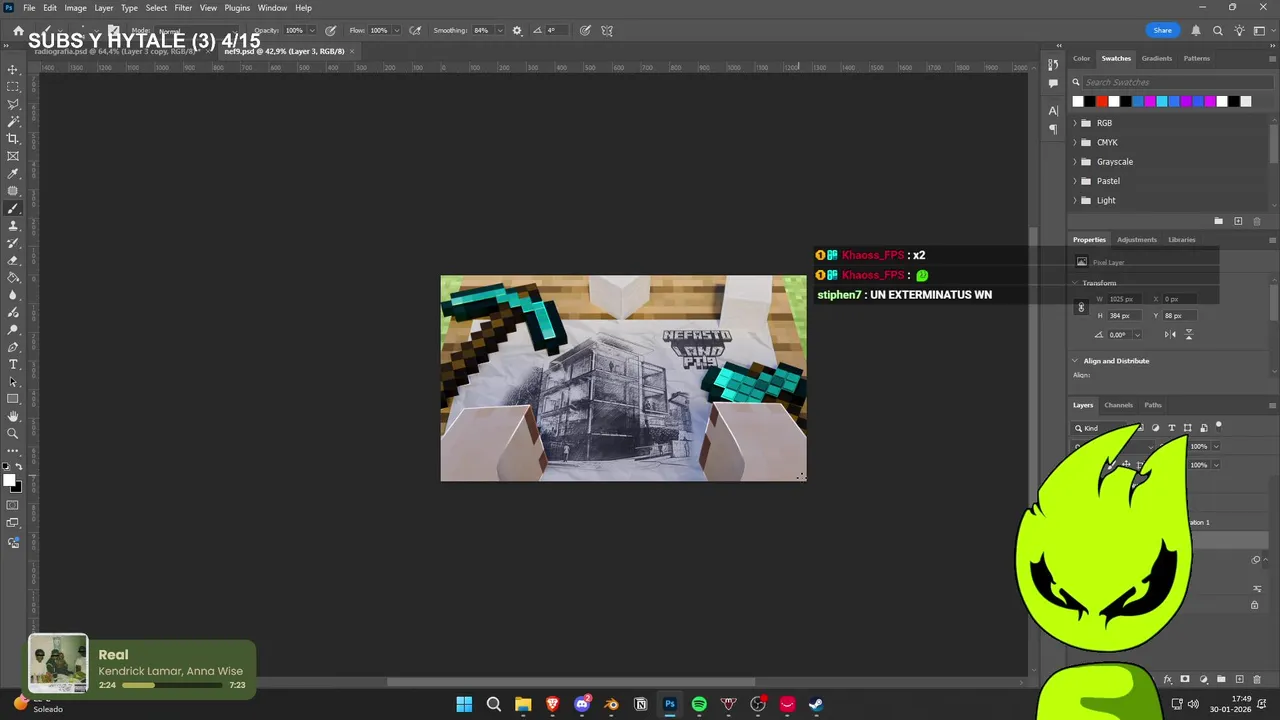Viewport: 1280px width, 720px height.
Task: Open smoothing options gear icon
Action: point(517,31)
